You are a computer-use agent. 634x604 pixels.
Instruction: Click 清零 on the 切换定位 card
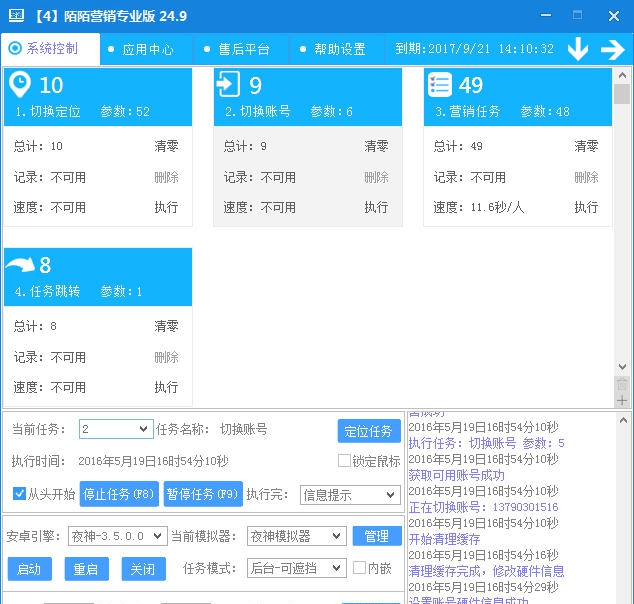(x=166, y=146)
